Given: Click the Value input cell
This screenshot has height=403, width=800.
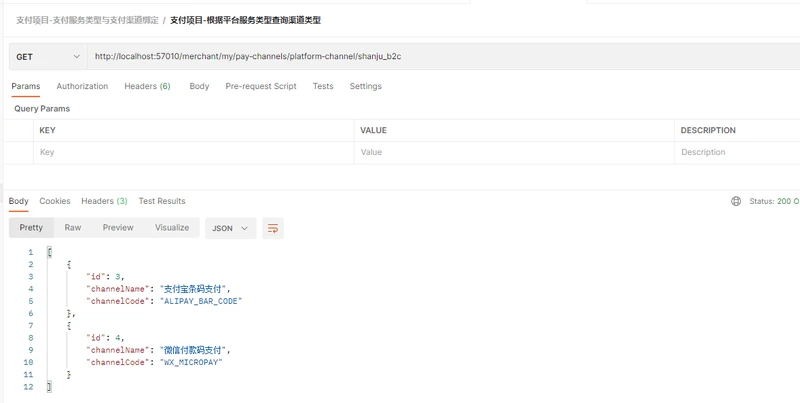Looking at the screenshot, I should (514, 153).
